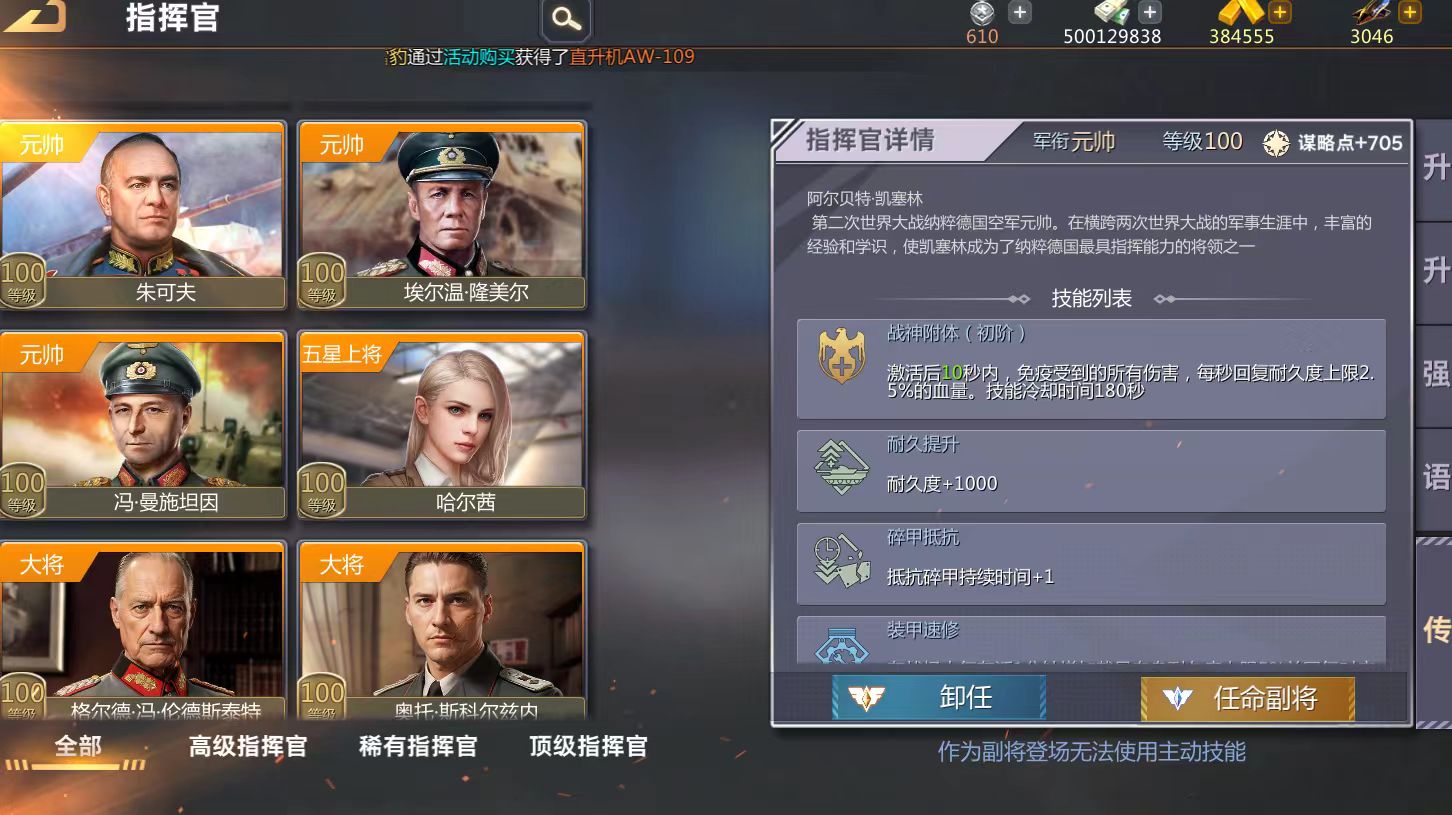Click 战神附体 skill eagle icon
1452x815 pixels.
(x=841, y=356)
